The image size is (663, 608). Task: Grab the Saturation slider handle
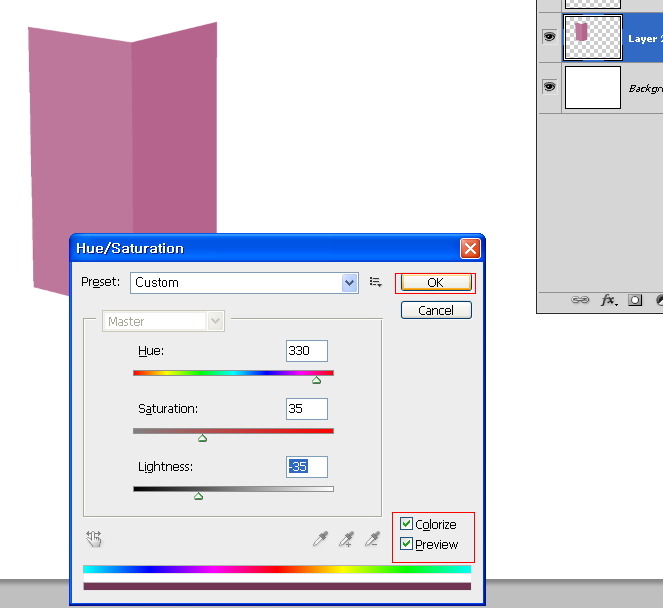(203, 438)
